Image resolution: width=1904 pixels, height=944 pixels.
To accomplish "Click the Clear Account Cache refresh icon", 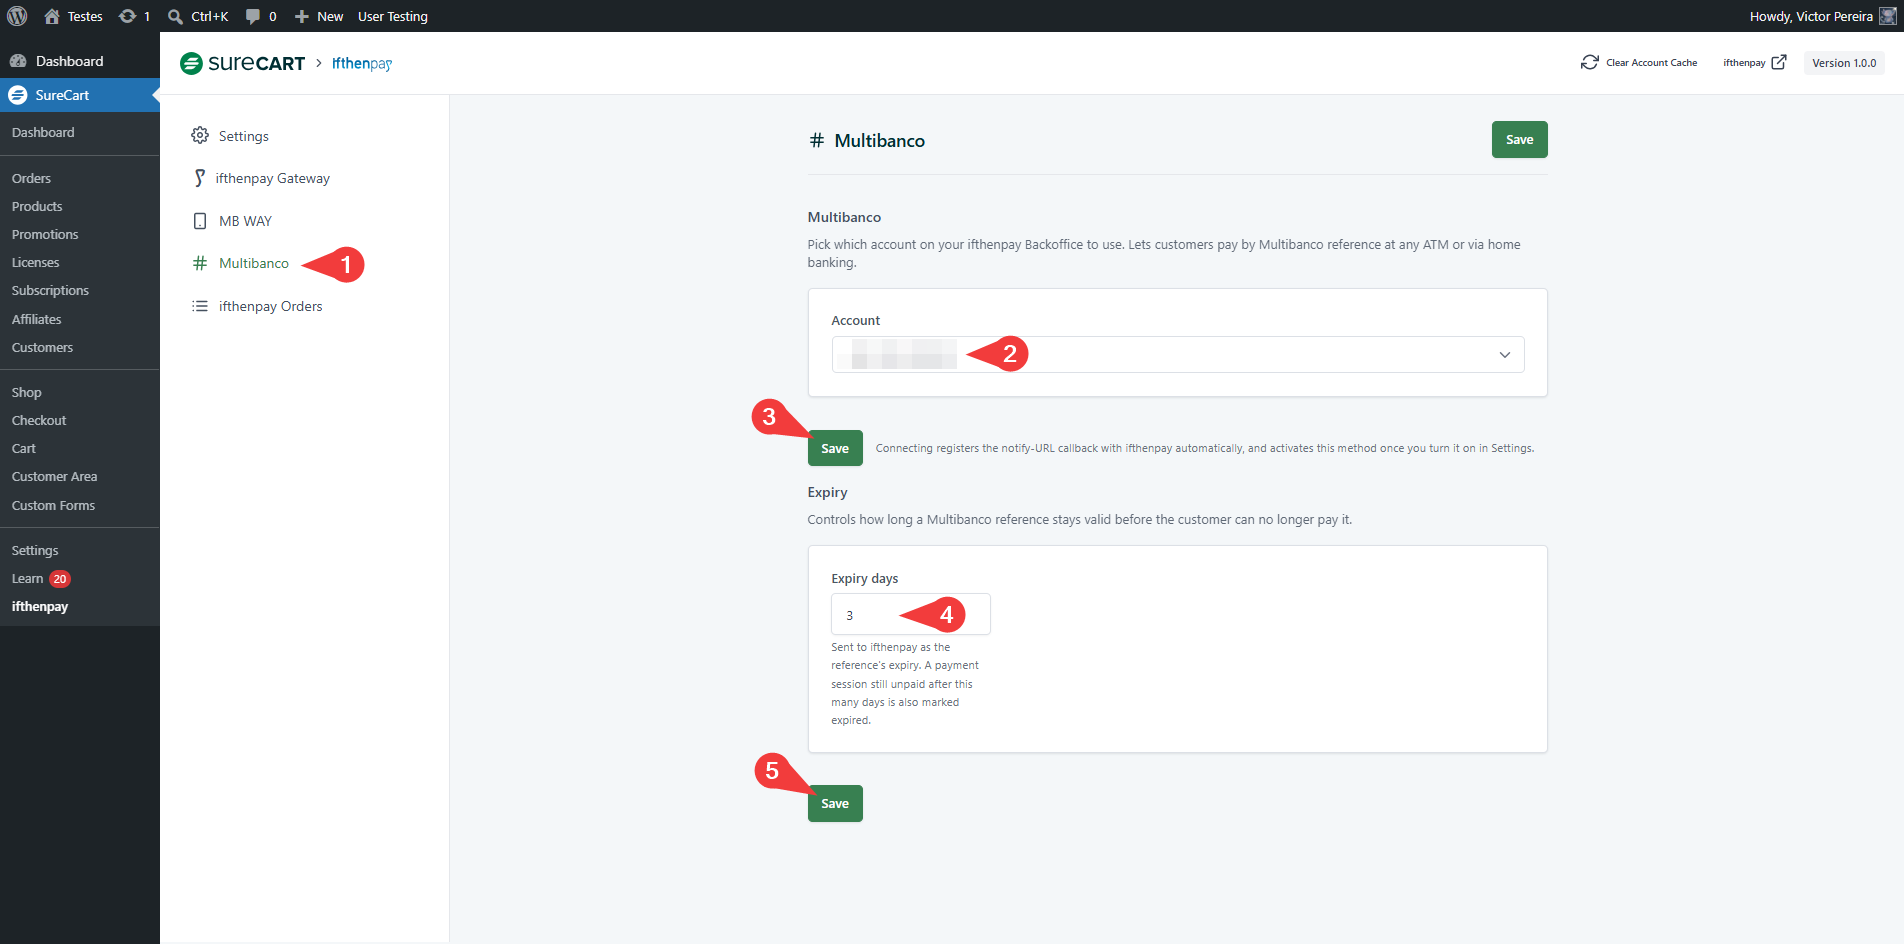I will pos(1590,62).
